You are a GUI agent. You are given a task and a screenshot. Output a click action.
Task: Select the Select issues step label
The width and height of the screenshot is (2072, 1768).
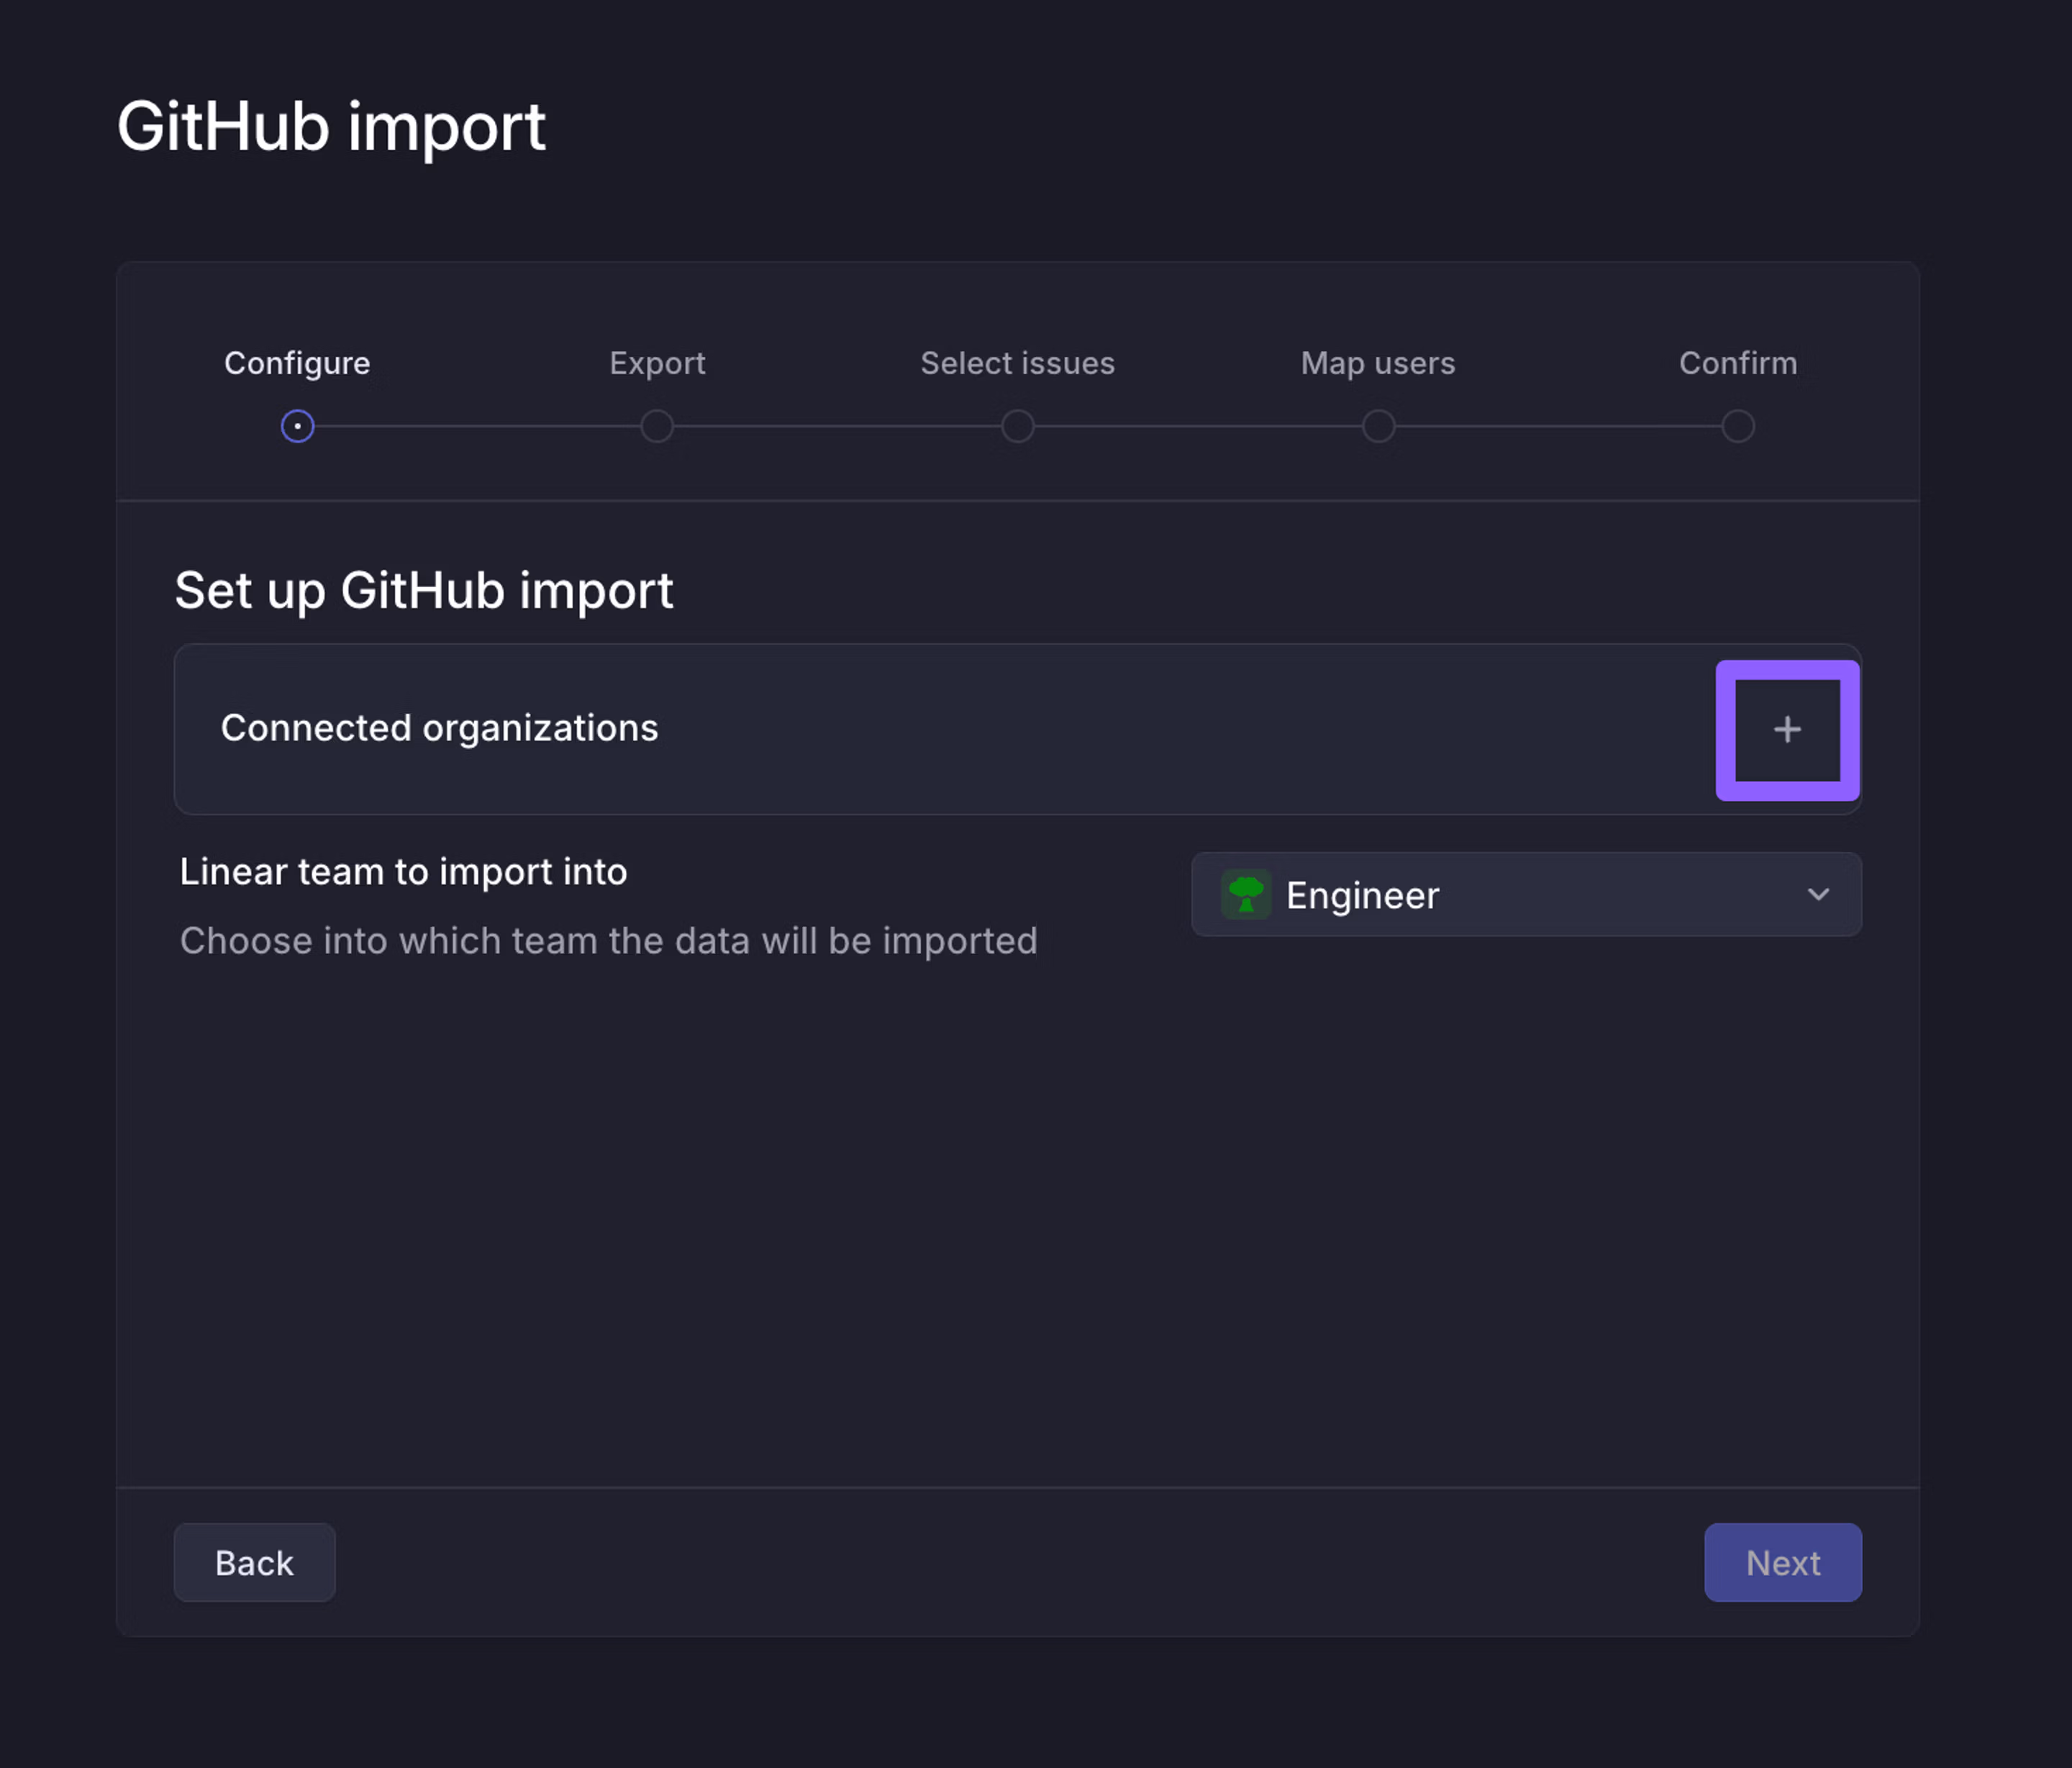[1017, 363]
